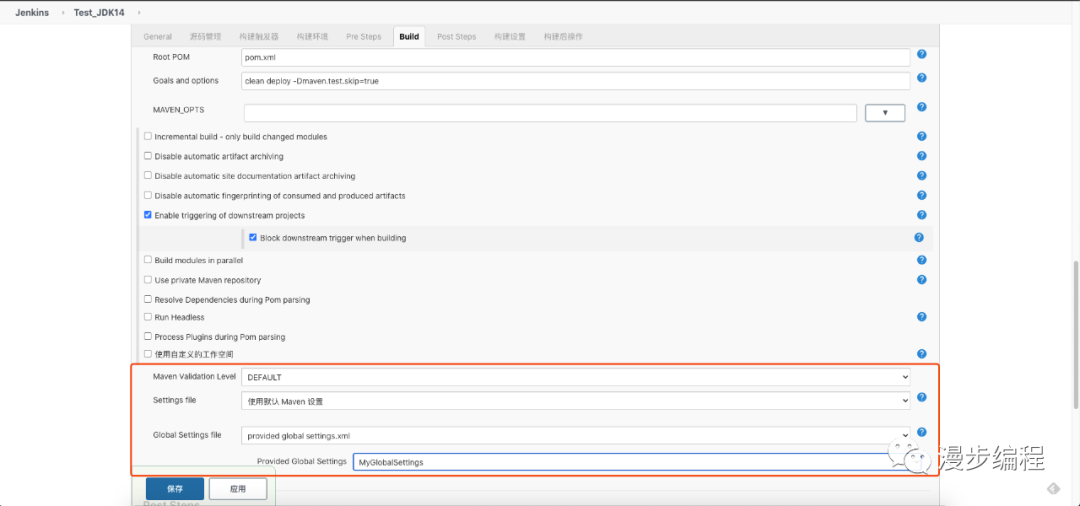Show help for Block downstream trigger when building
The image size is (1080, 506).
pyautogui.click(x=919, y=238)
